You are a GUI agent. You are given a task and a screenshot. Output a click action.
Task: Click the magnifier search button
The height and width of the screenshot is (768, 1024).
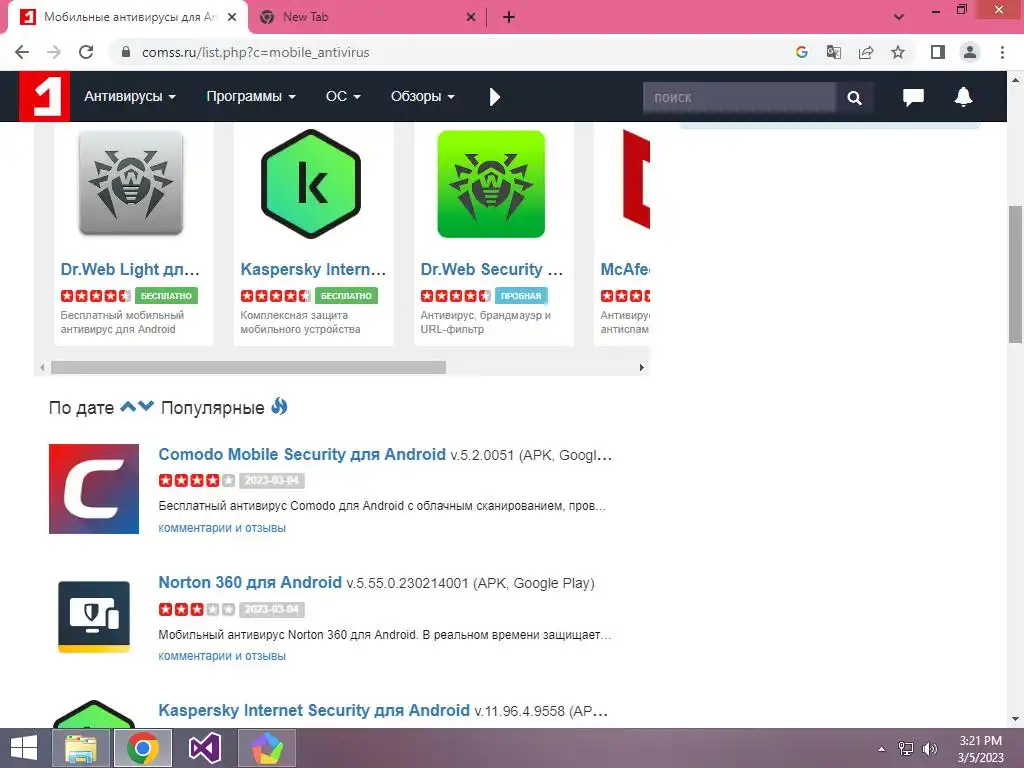pyautogui.click(x=854, y=97)
